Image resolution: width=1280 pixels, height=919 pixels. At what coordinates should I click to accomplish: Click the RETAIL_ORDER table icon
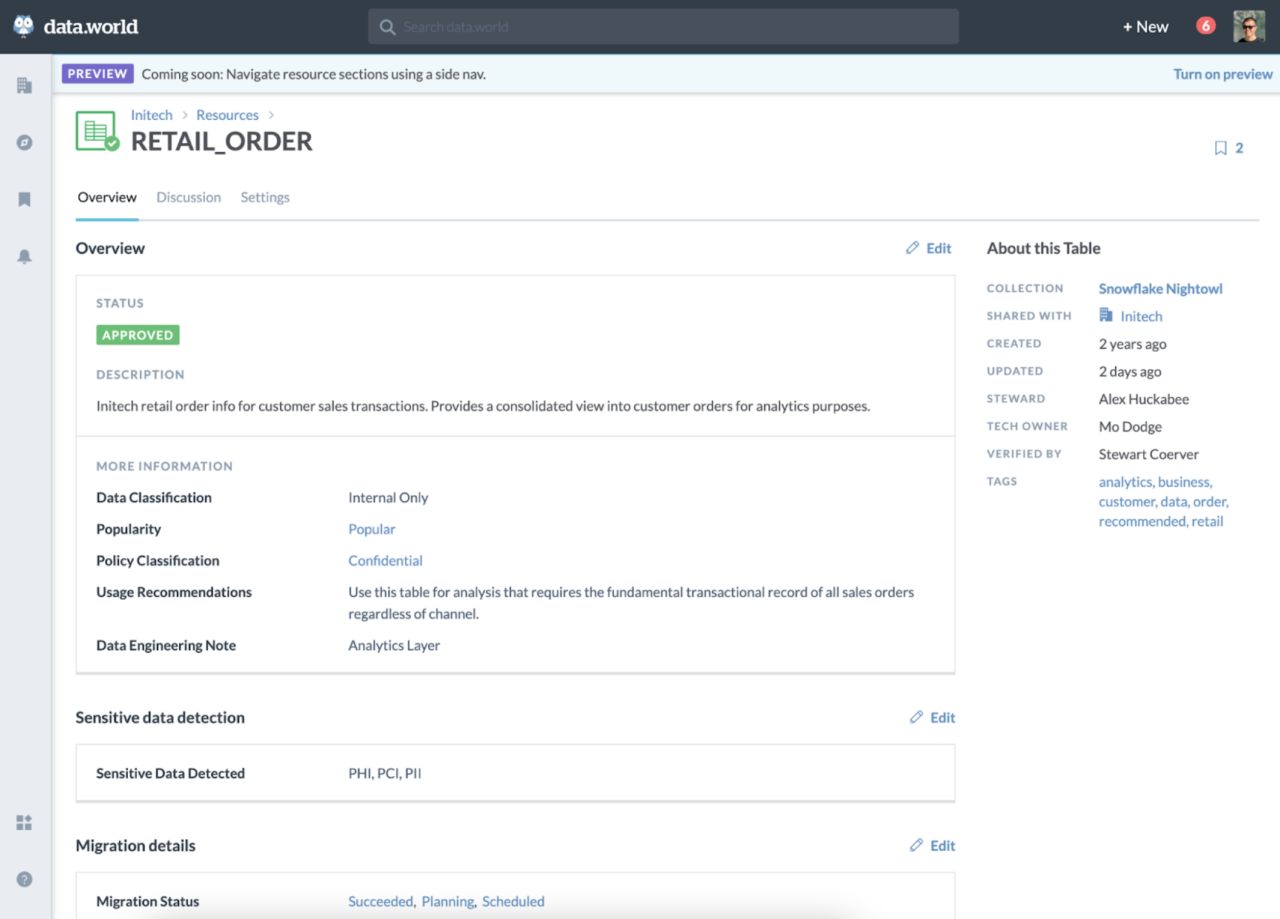point(97,131)
